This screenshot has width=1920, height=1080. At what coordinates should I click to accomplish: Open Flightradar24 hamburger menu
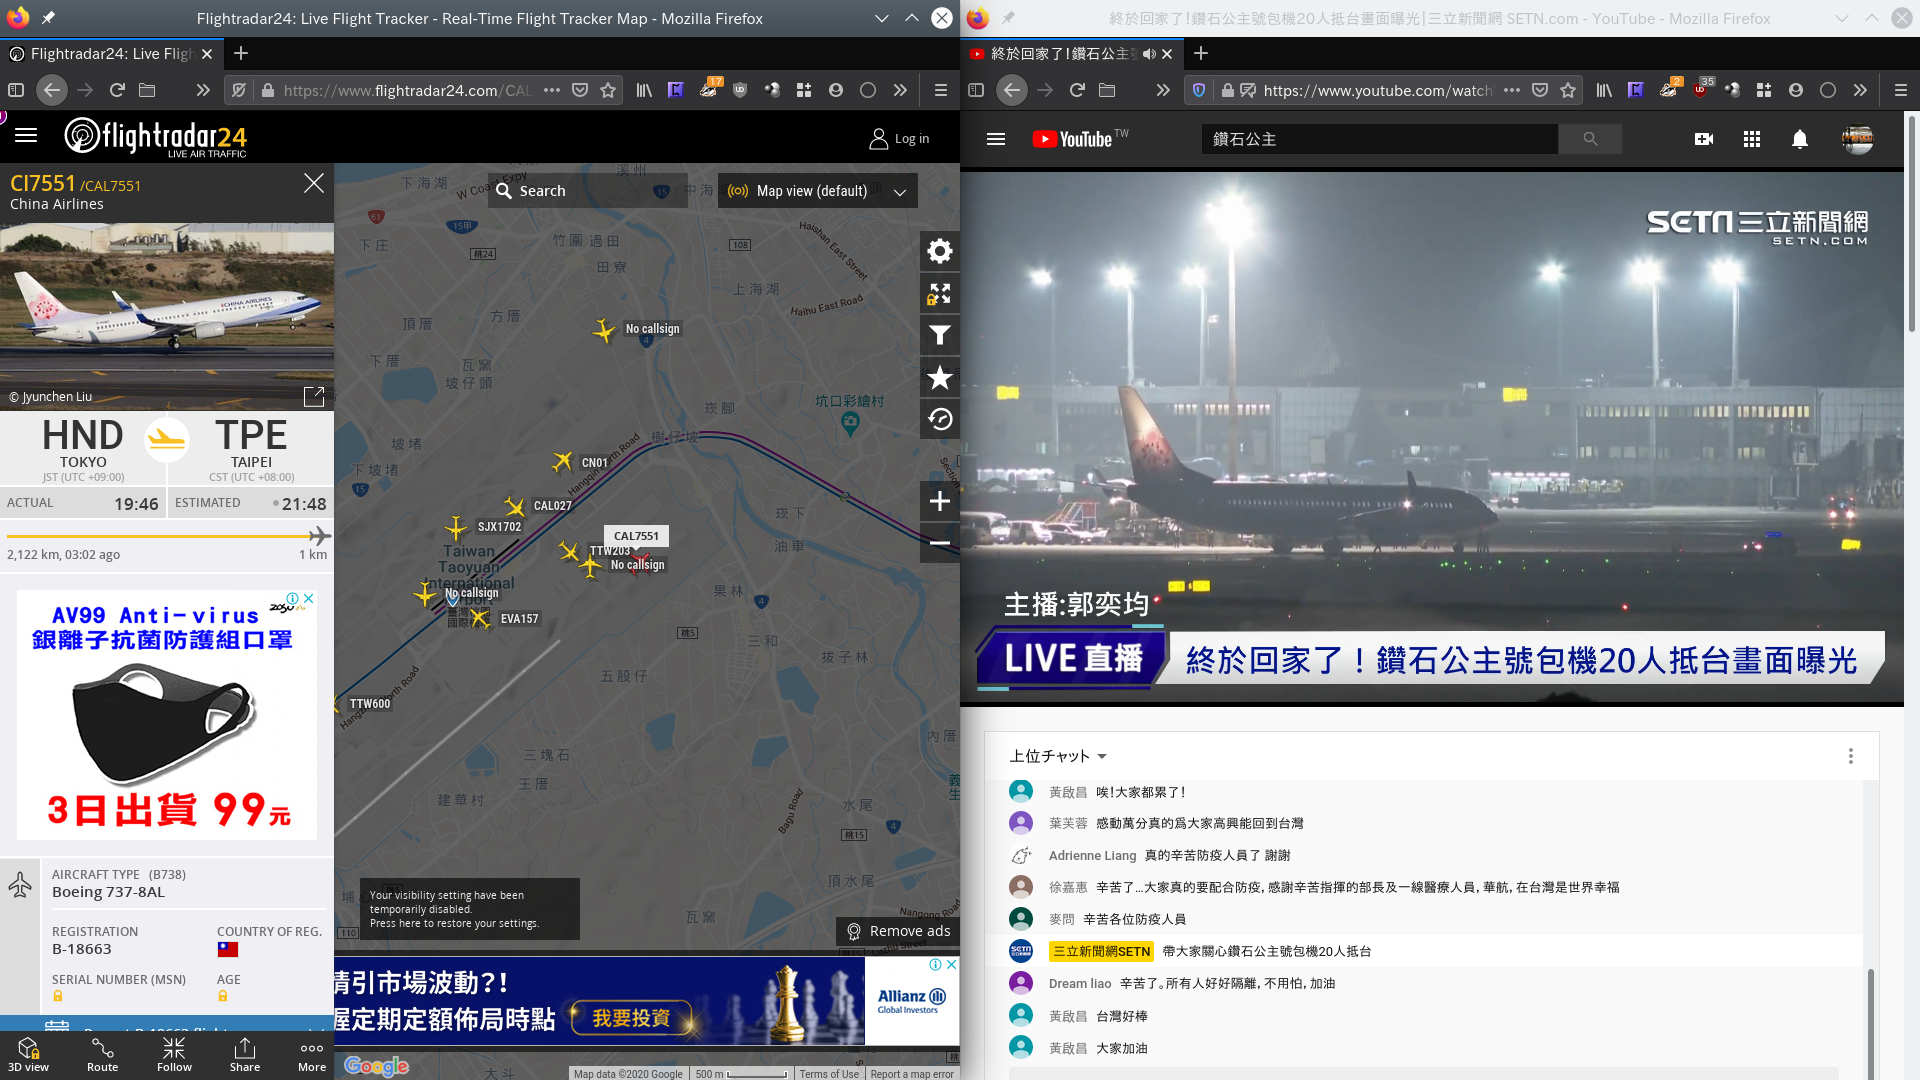tap(26, 136)
